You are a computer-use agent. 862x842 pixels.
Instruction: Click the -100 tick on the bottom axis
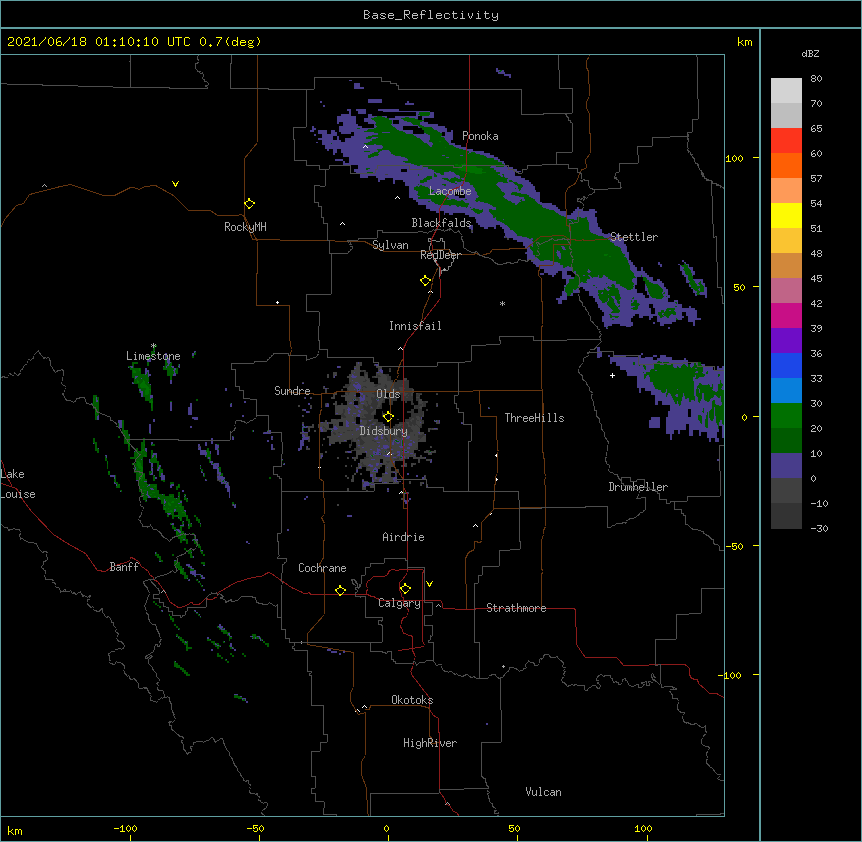pos(126,828)
